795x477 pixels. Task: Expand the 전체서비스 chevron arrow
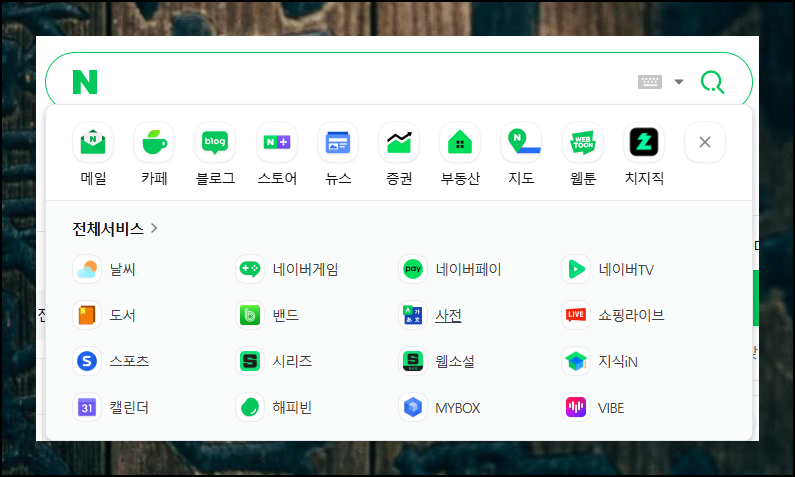pyautogui.click(x=154, y=229)
